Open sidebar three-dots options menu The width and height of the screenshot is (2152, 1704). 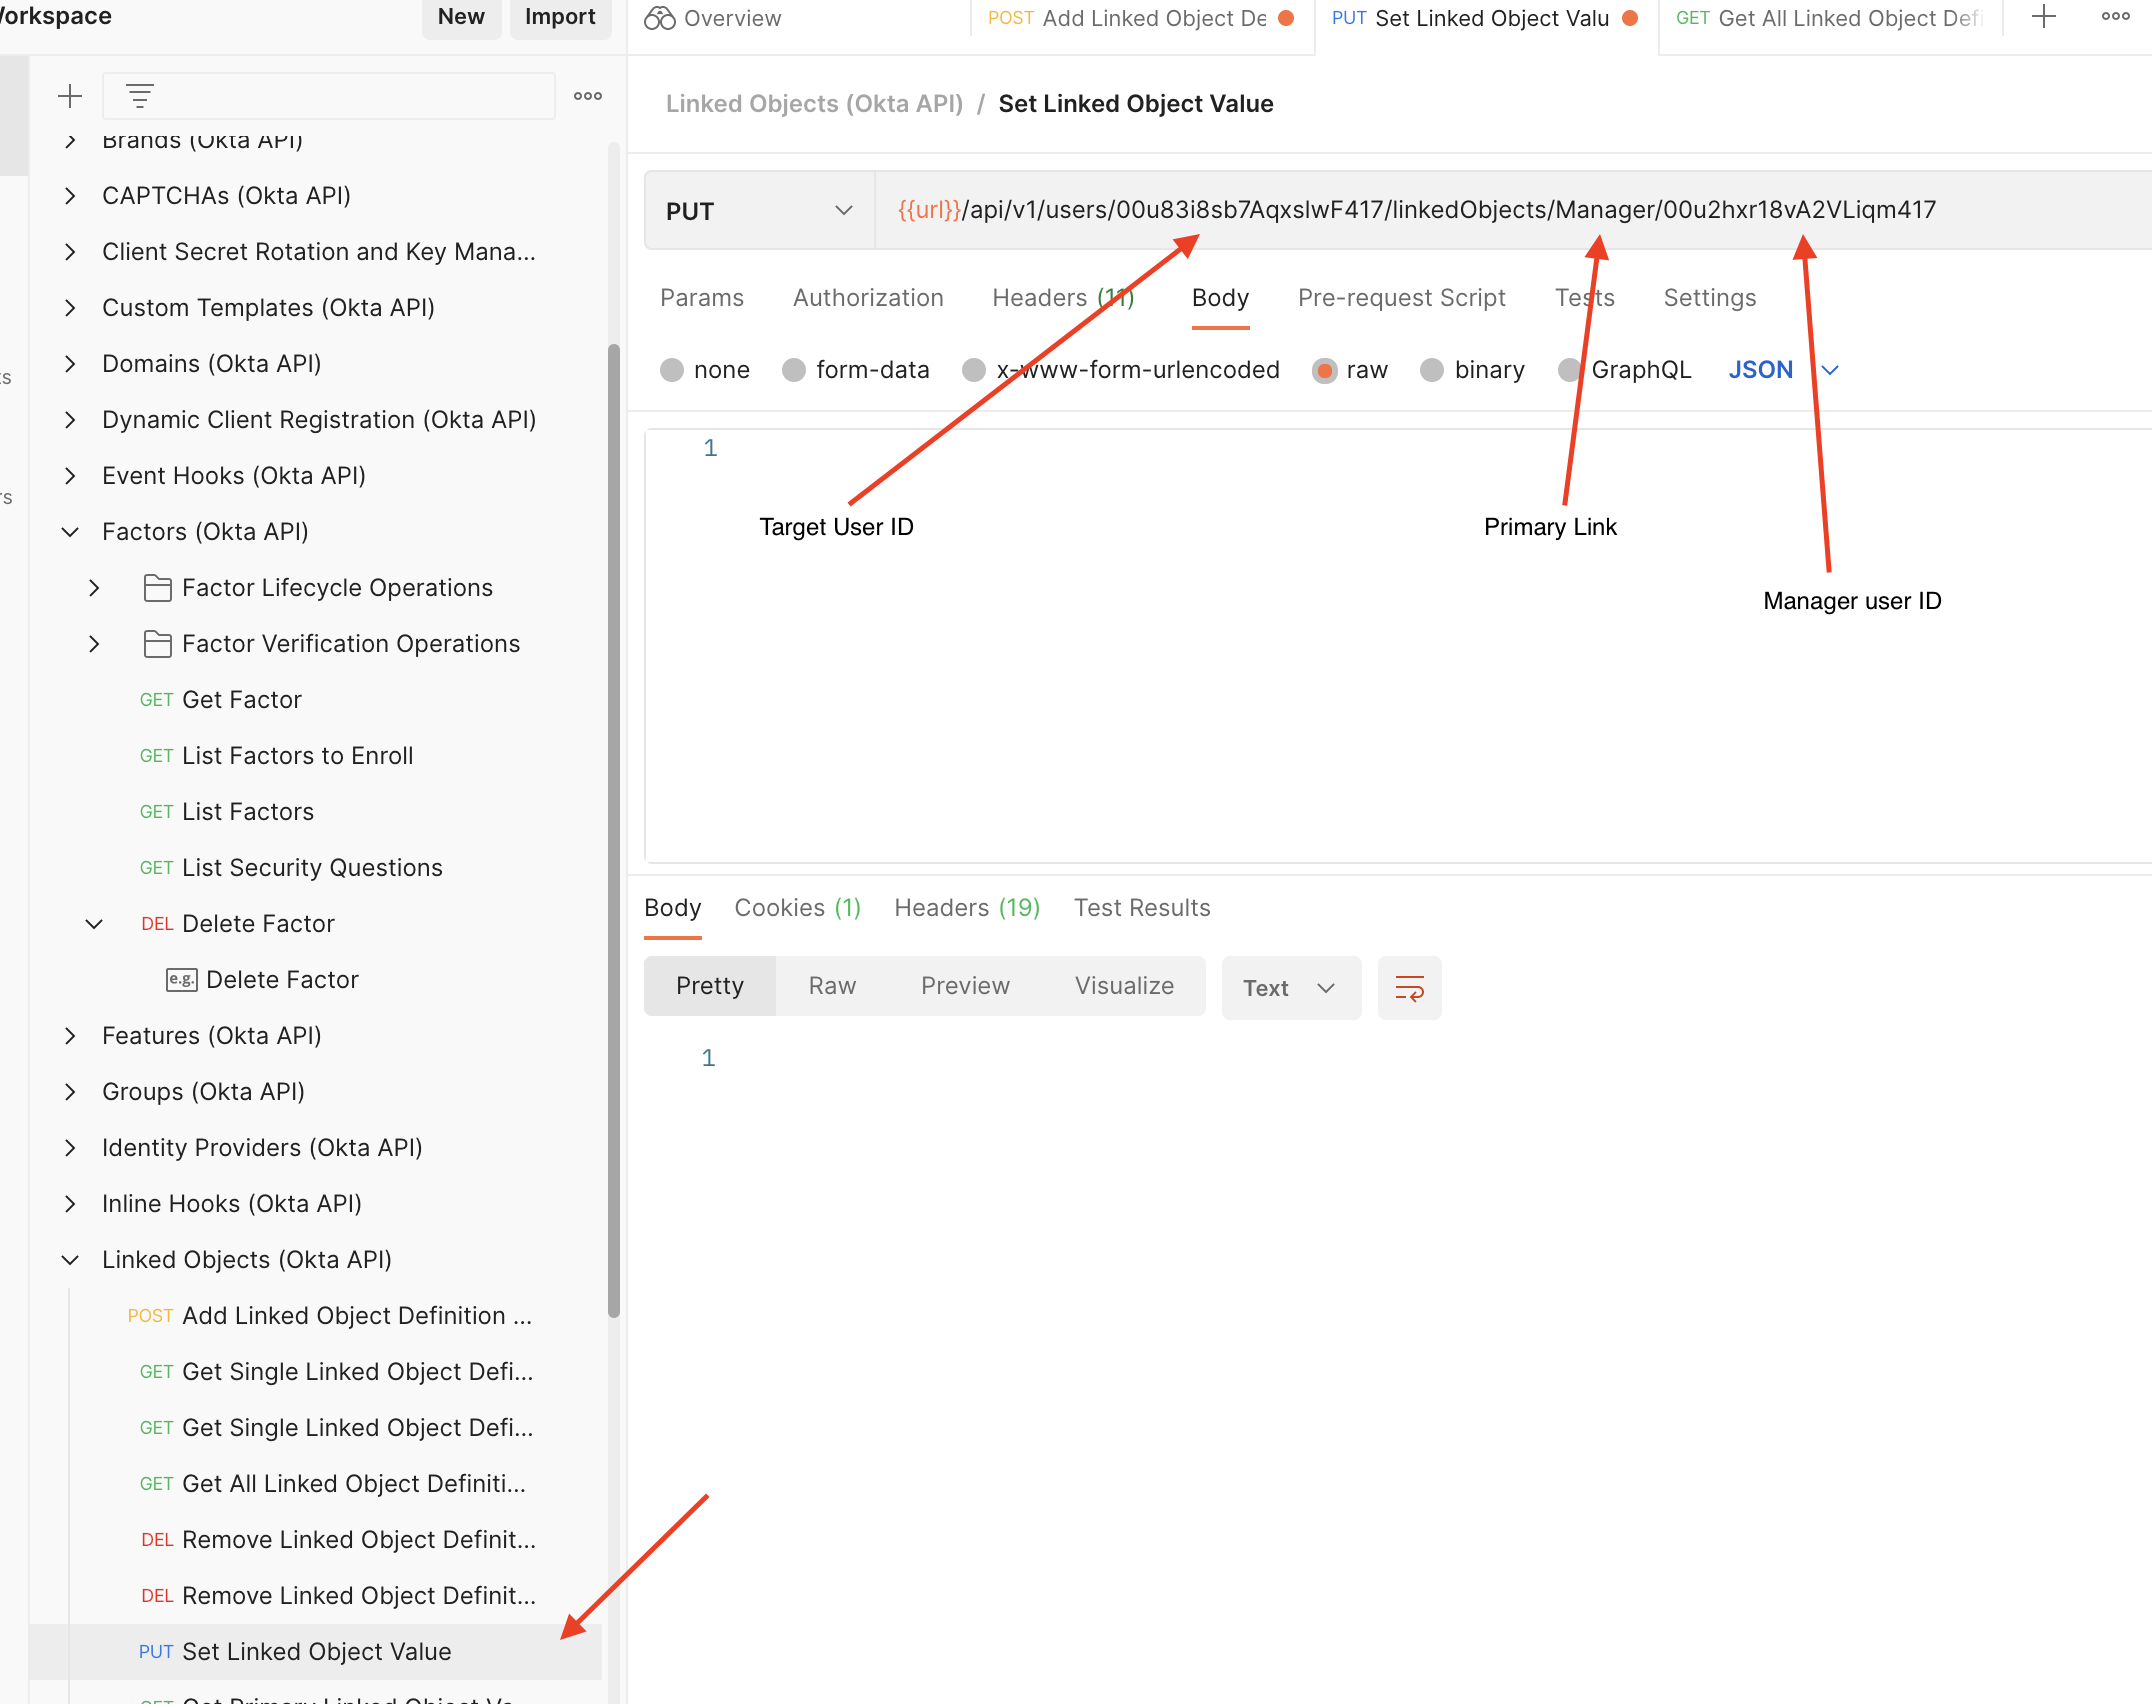click(x=588, y=96)
